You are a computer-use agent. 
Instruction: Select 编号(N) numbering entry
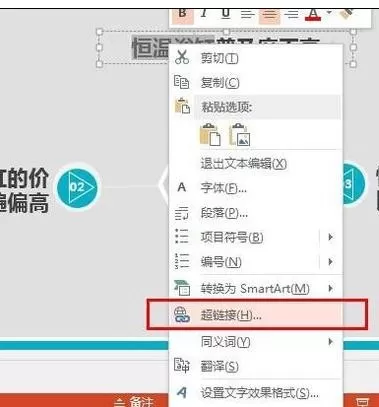coord(221,262)
